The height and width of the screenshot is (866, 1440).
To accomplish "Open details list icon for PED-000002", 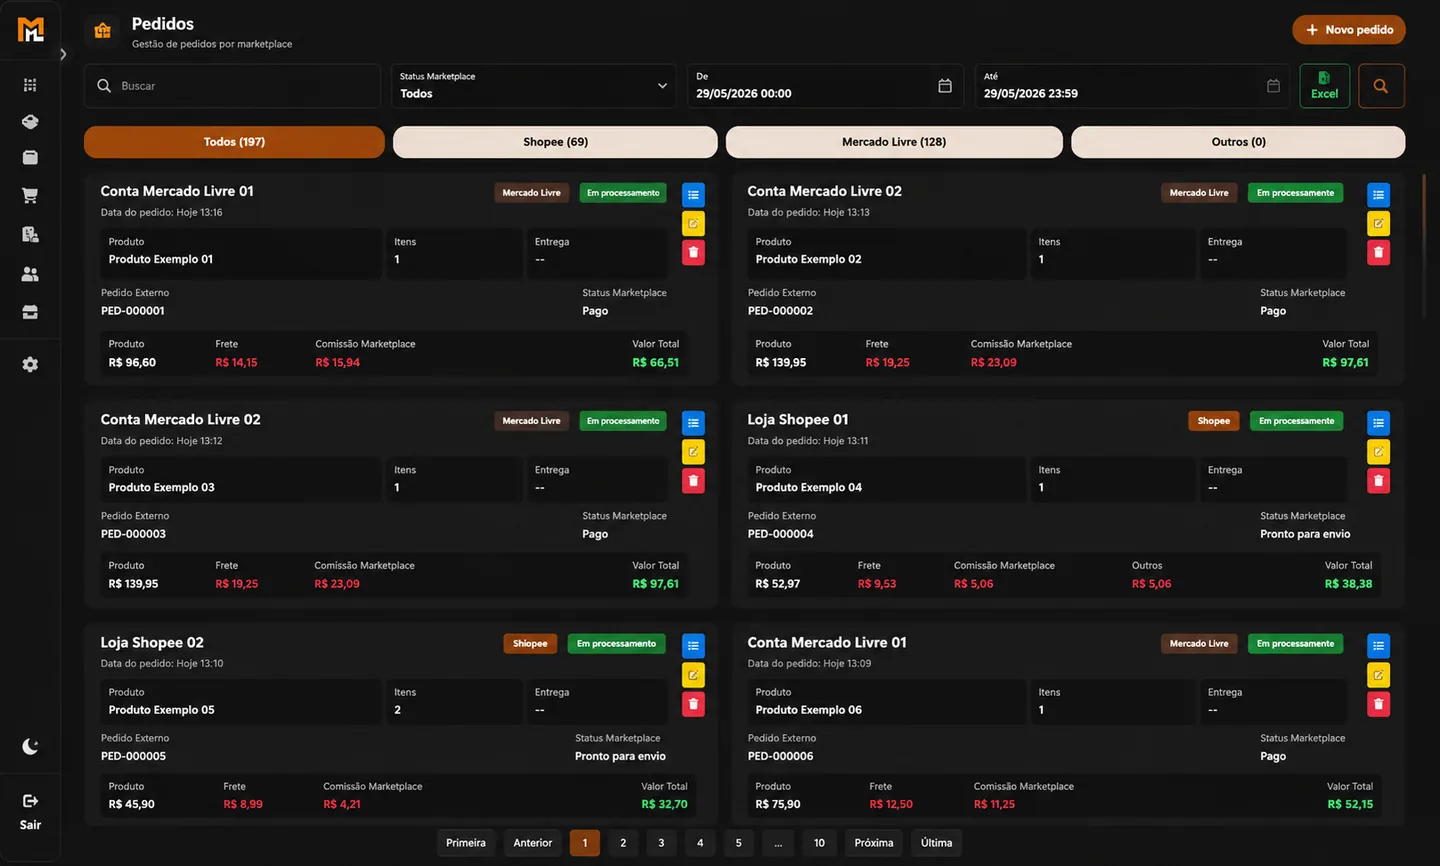I will (x=1378, y=195).
